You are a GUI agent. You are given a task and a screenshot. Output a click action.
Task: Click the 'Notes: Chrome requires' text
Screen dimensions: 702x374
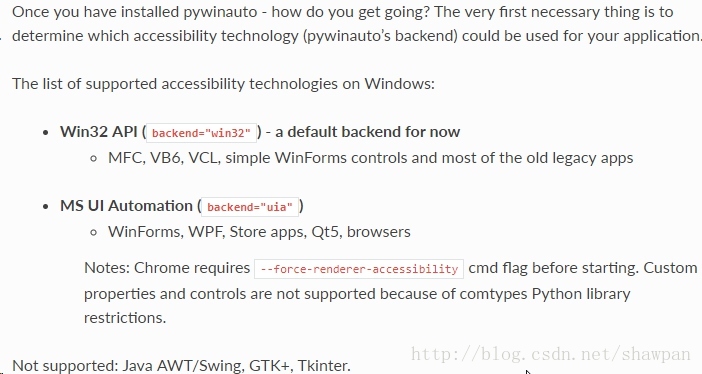pyautogui.click(x=167, y=268)
